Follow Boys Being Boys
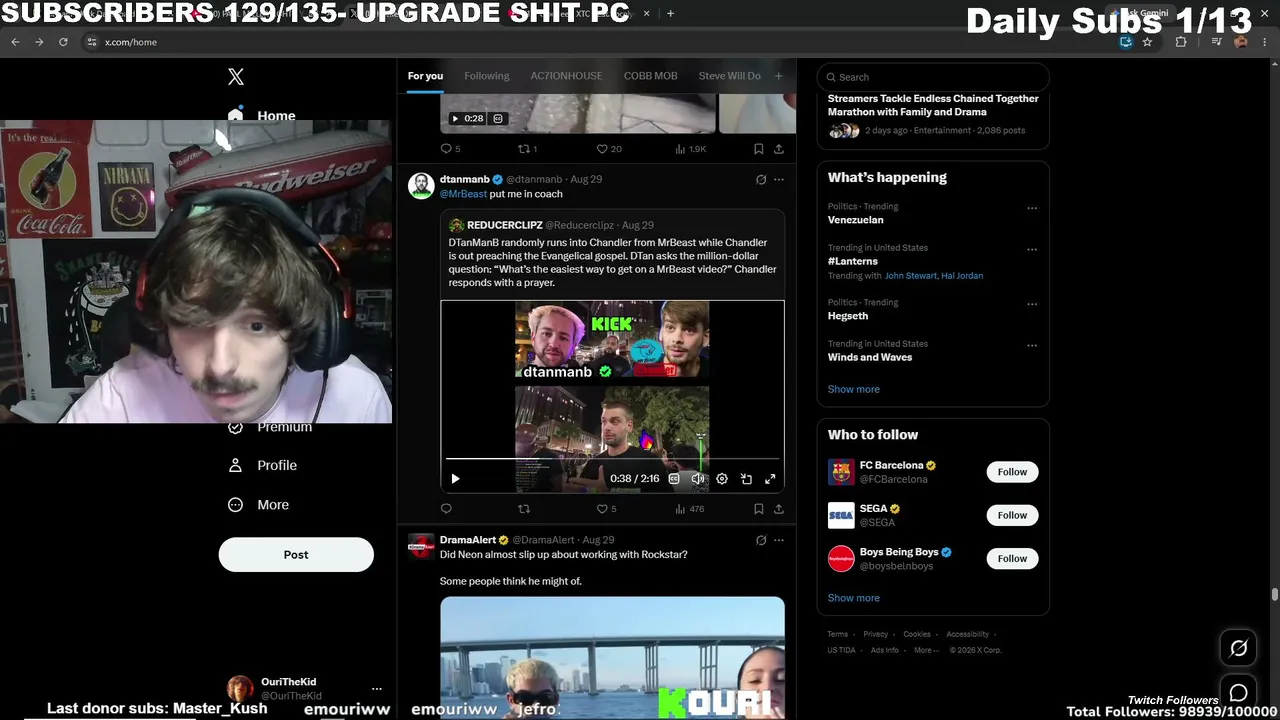The image size is (1280, 720). point(1012,558)
